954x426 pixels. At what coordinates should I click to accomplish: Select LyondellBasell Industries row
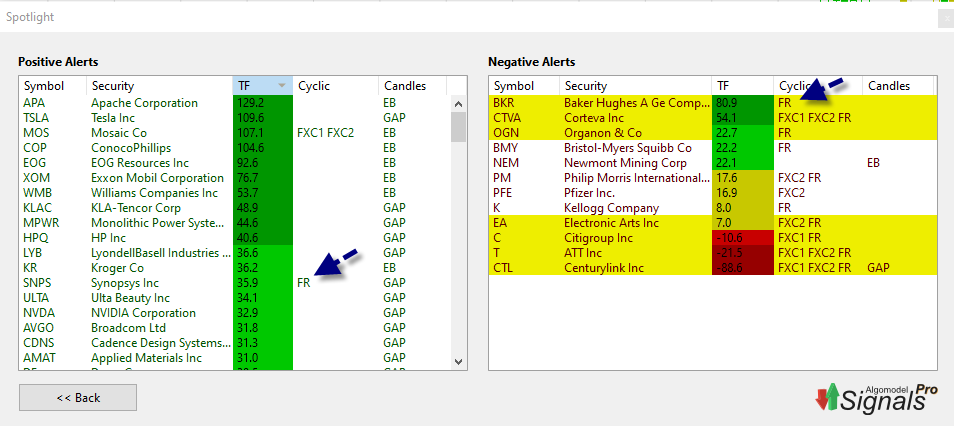[x=235, y=253]
